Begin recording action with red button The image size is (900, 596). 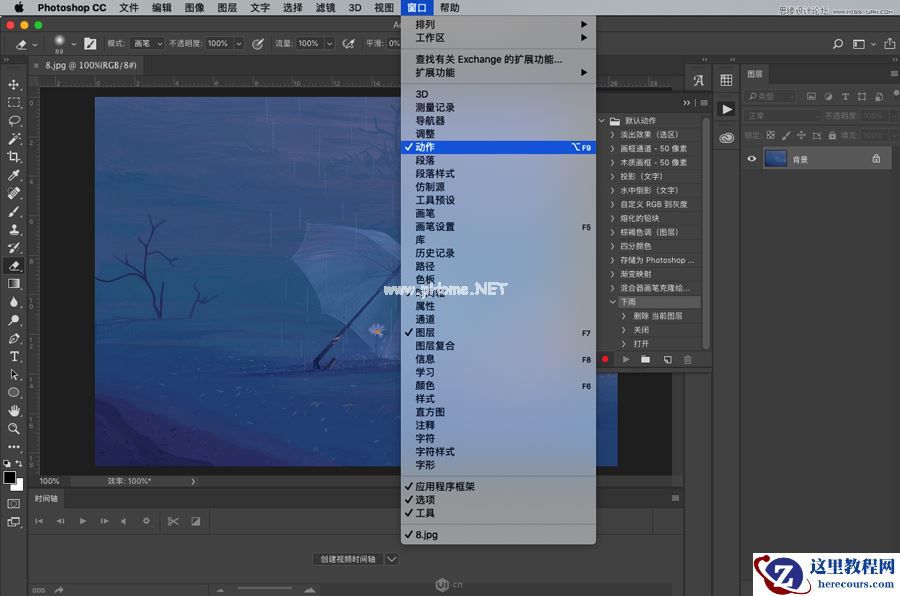click(605, 359)
